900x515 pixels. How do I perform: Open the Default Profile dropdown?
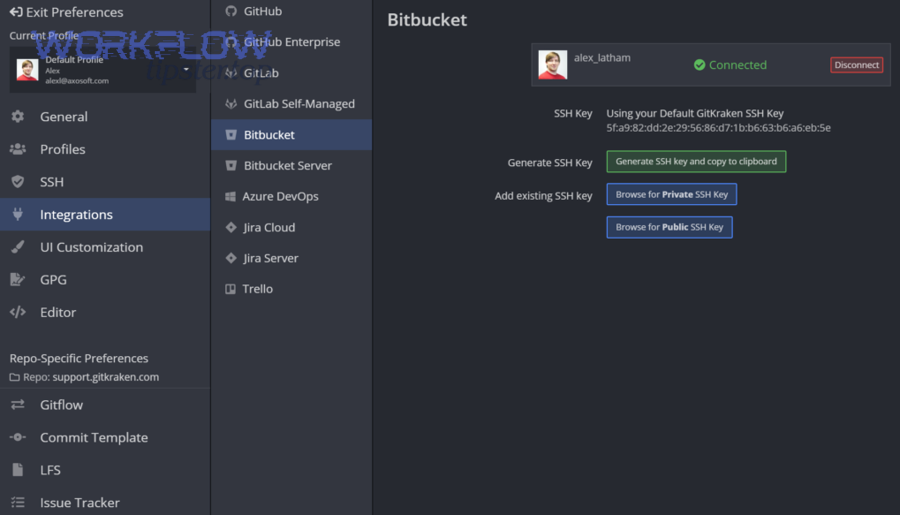186,69
